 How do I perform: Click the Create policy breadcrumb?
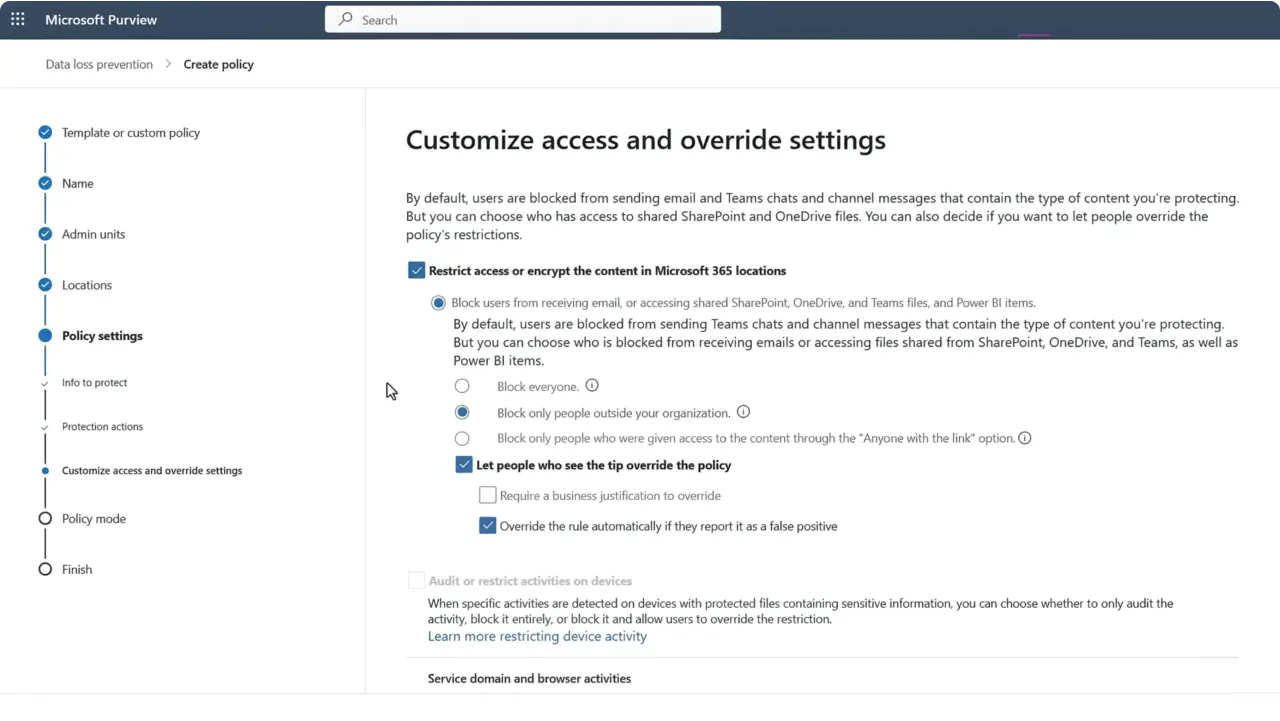point(219,64)
